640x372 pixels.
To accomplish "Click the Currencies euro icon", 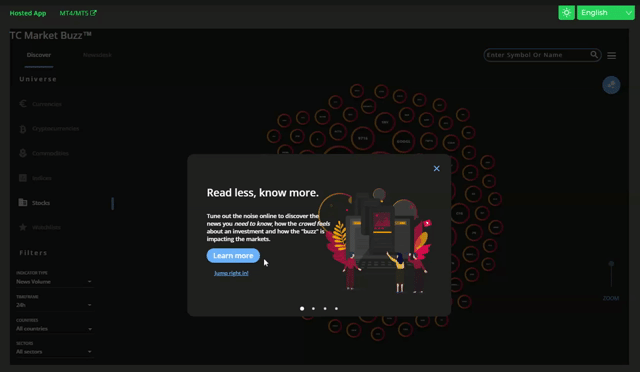I will pyautogui.click(x=23, y=104).
